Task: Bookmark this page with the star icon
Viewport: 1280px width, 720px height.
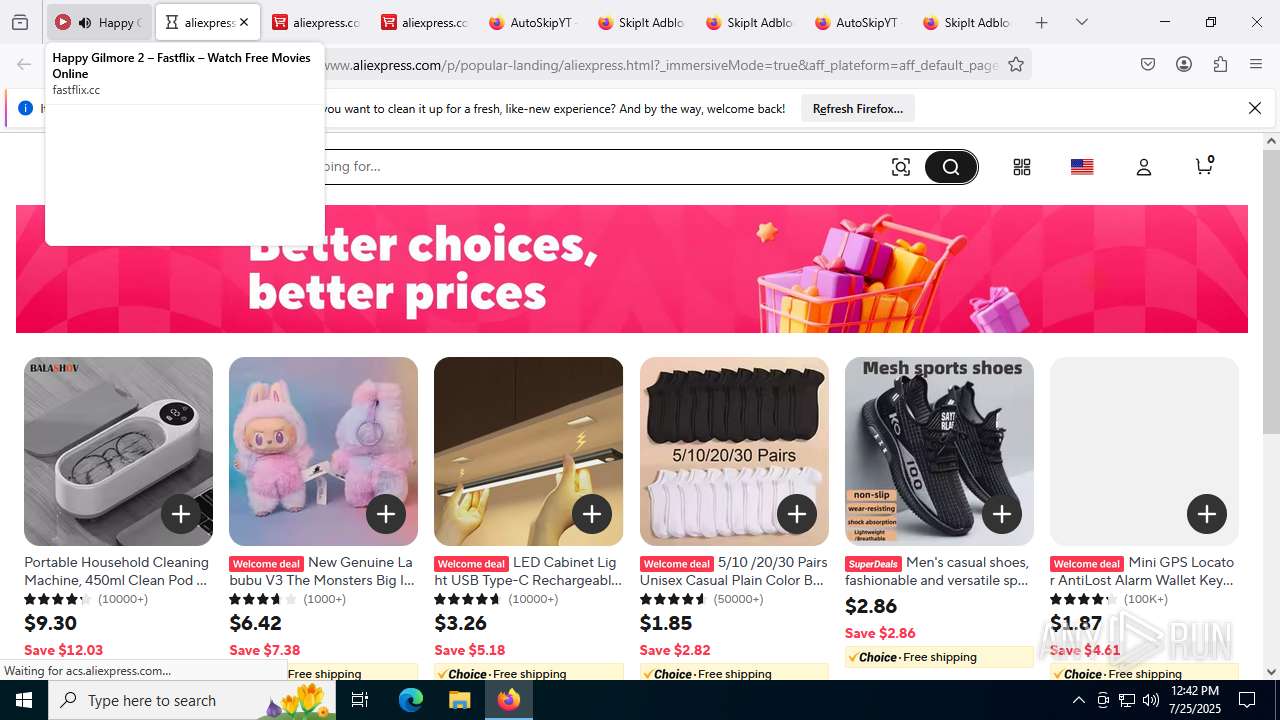Action: (1016, 64)
